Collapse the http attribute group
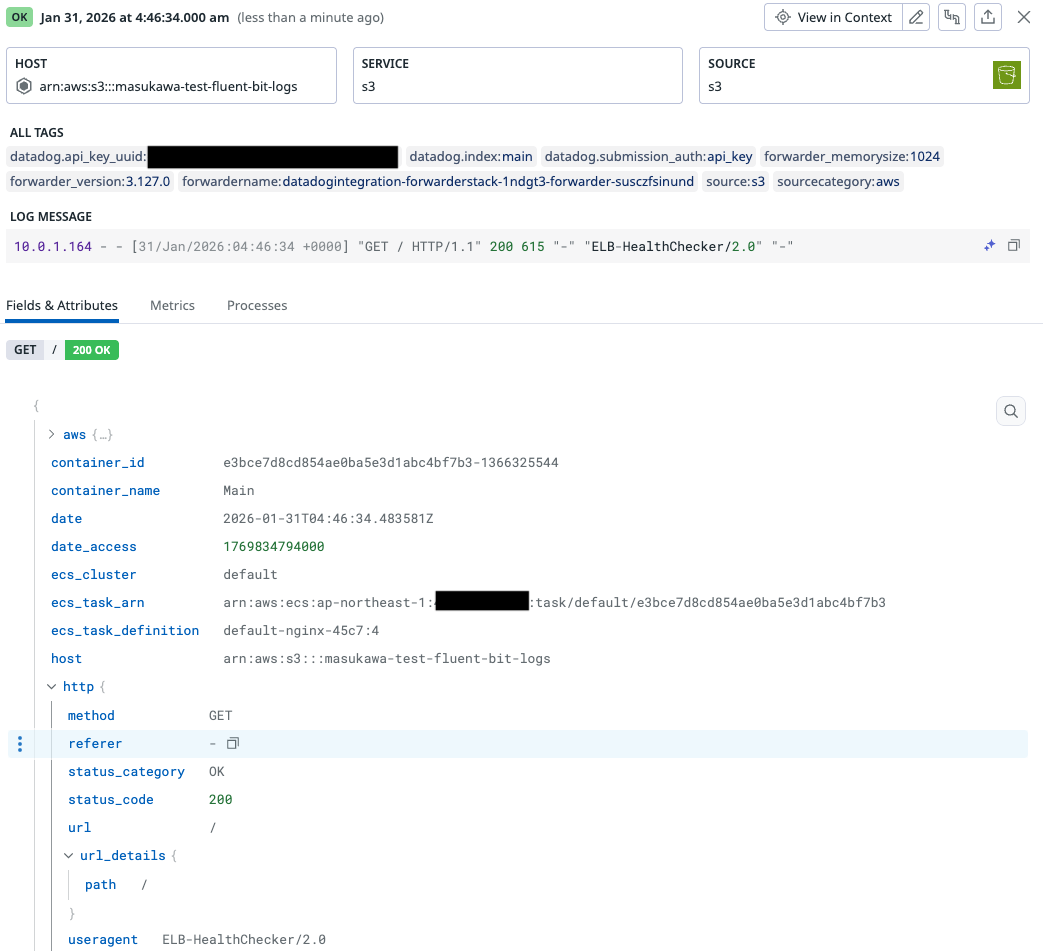 click(52, 687)
